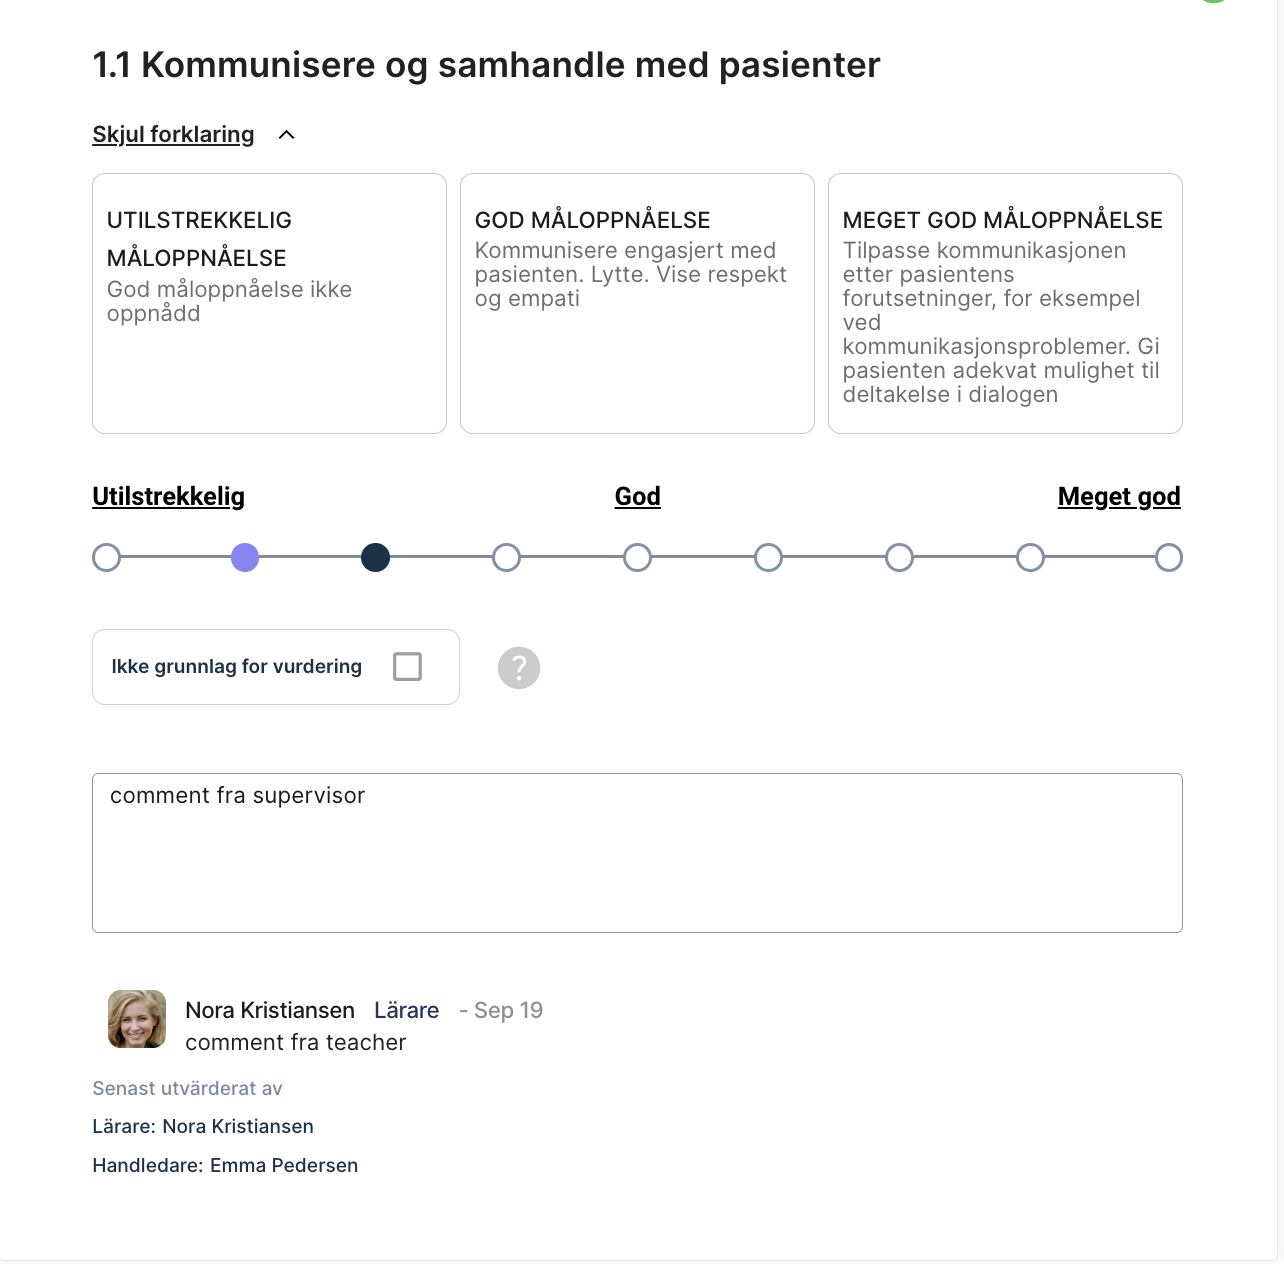Select the middle rating circle under 'God'
Screen dimensions: 1284x1264
click(637, 558)
